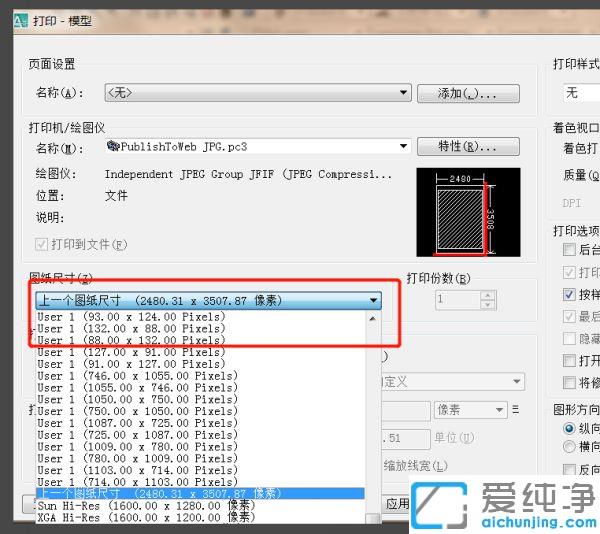The image size is (600, 534).
Task: Open the 像素 units dropdown
Action: click(502, 410)
